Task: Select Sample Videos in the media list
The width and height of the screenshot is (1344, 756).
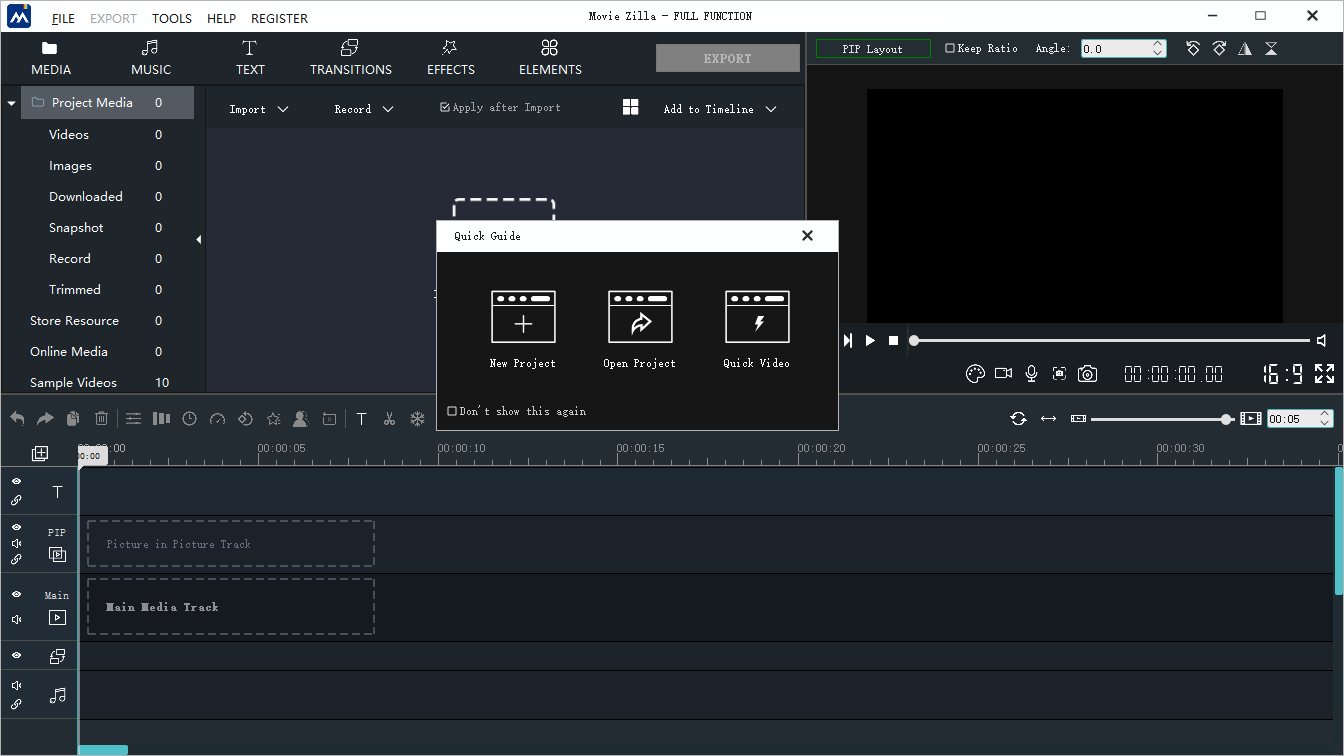Action: 73,383
